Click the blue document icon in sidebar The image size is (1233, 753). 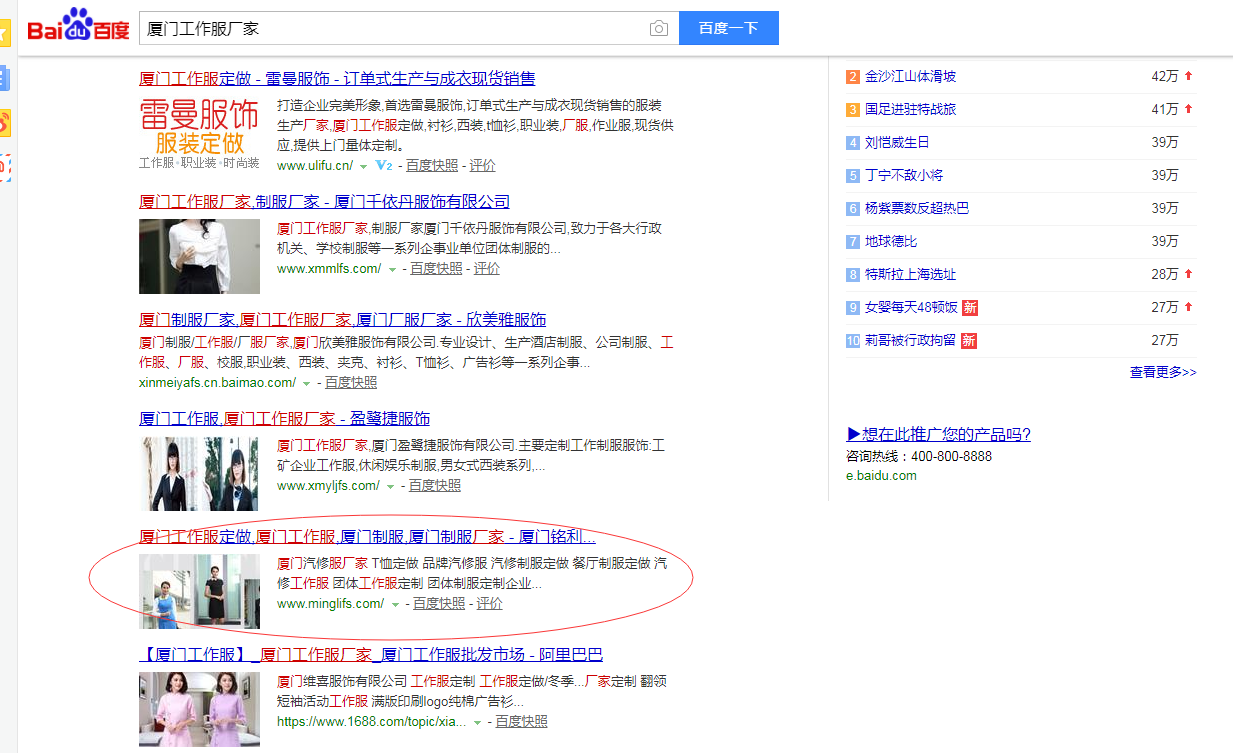(3, 78)
